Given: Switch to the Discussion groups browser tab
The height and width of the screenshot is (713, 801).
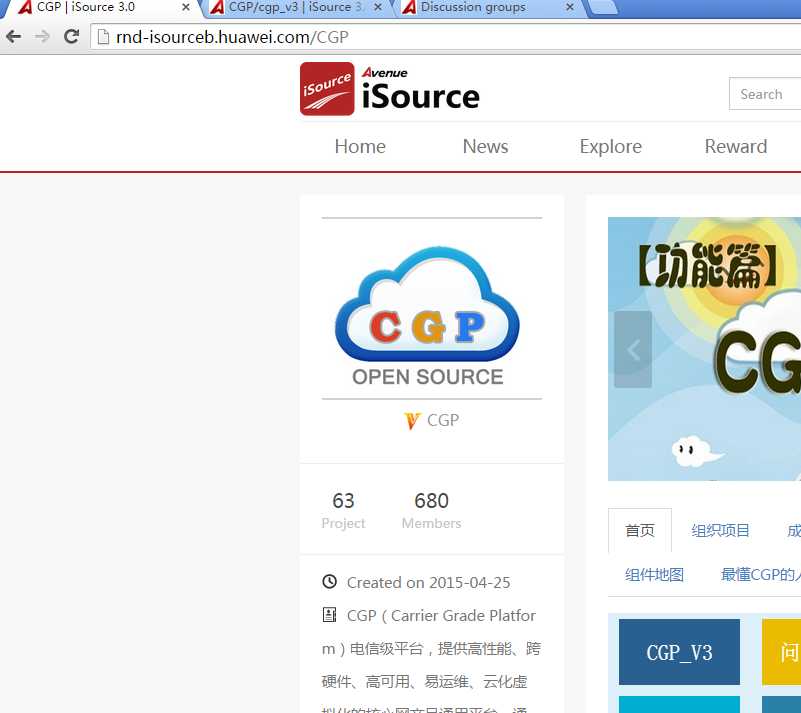Looking at the screenshot, I should 489,8.
